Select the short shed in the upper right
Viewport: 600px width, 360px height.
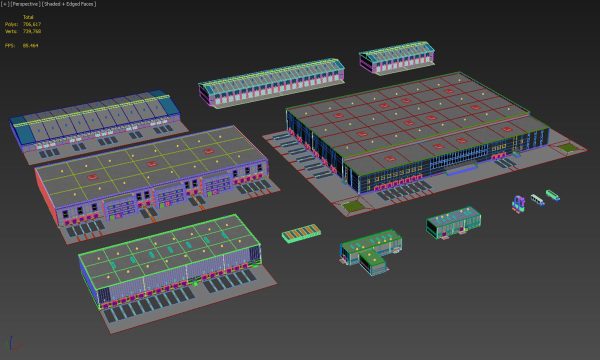pos(397,57)
